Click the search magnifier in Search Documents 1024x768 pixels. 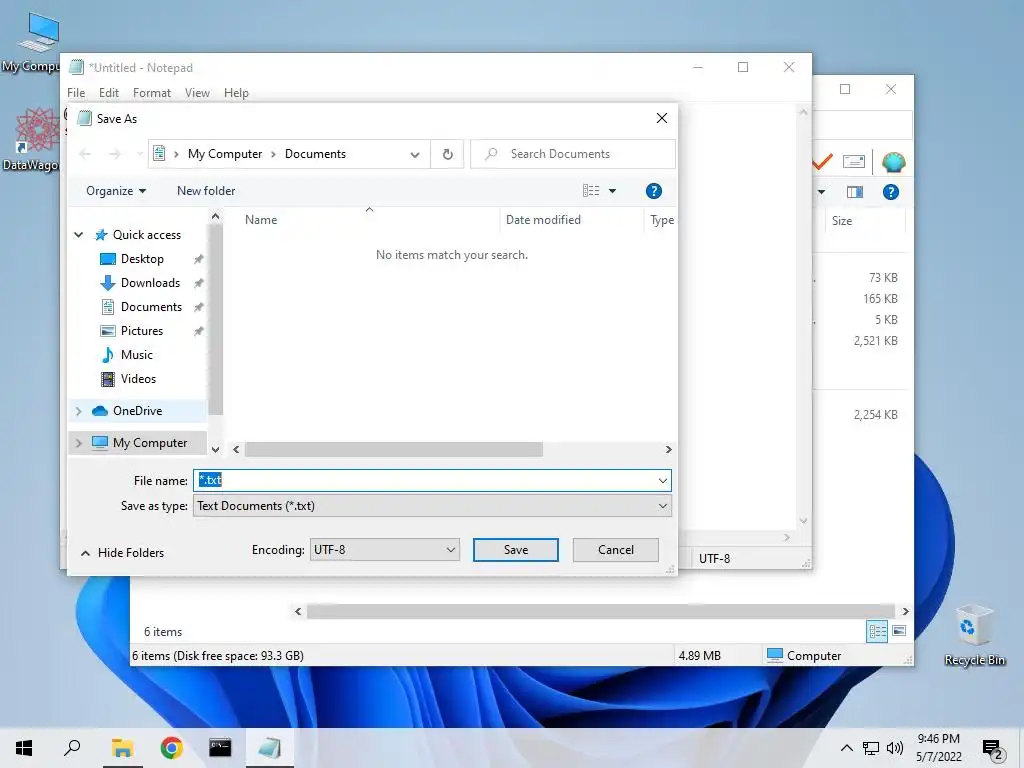point(491,153)
